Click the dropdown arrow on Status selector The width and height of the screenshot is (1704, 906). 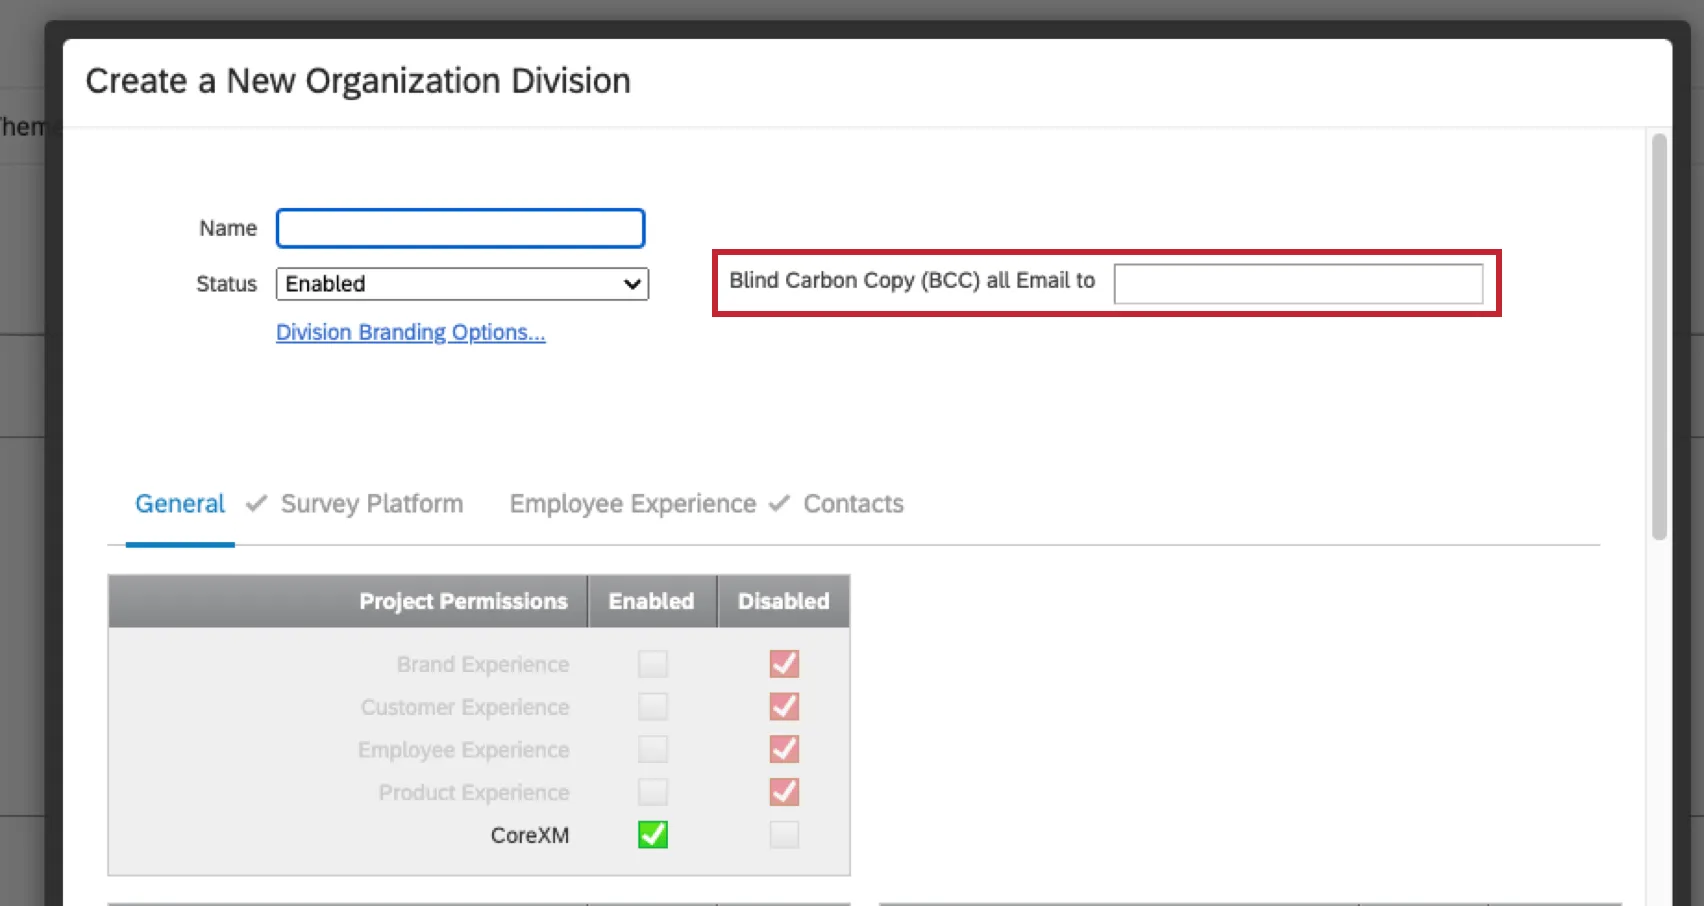click(x=631, y=284)
